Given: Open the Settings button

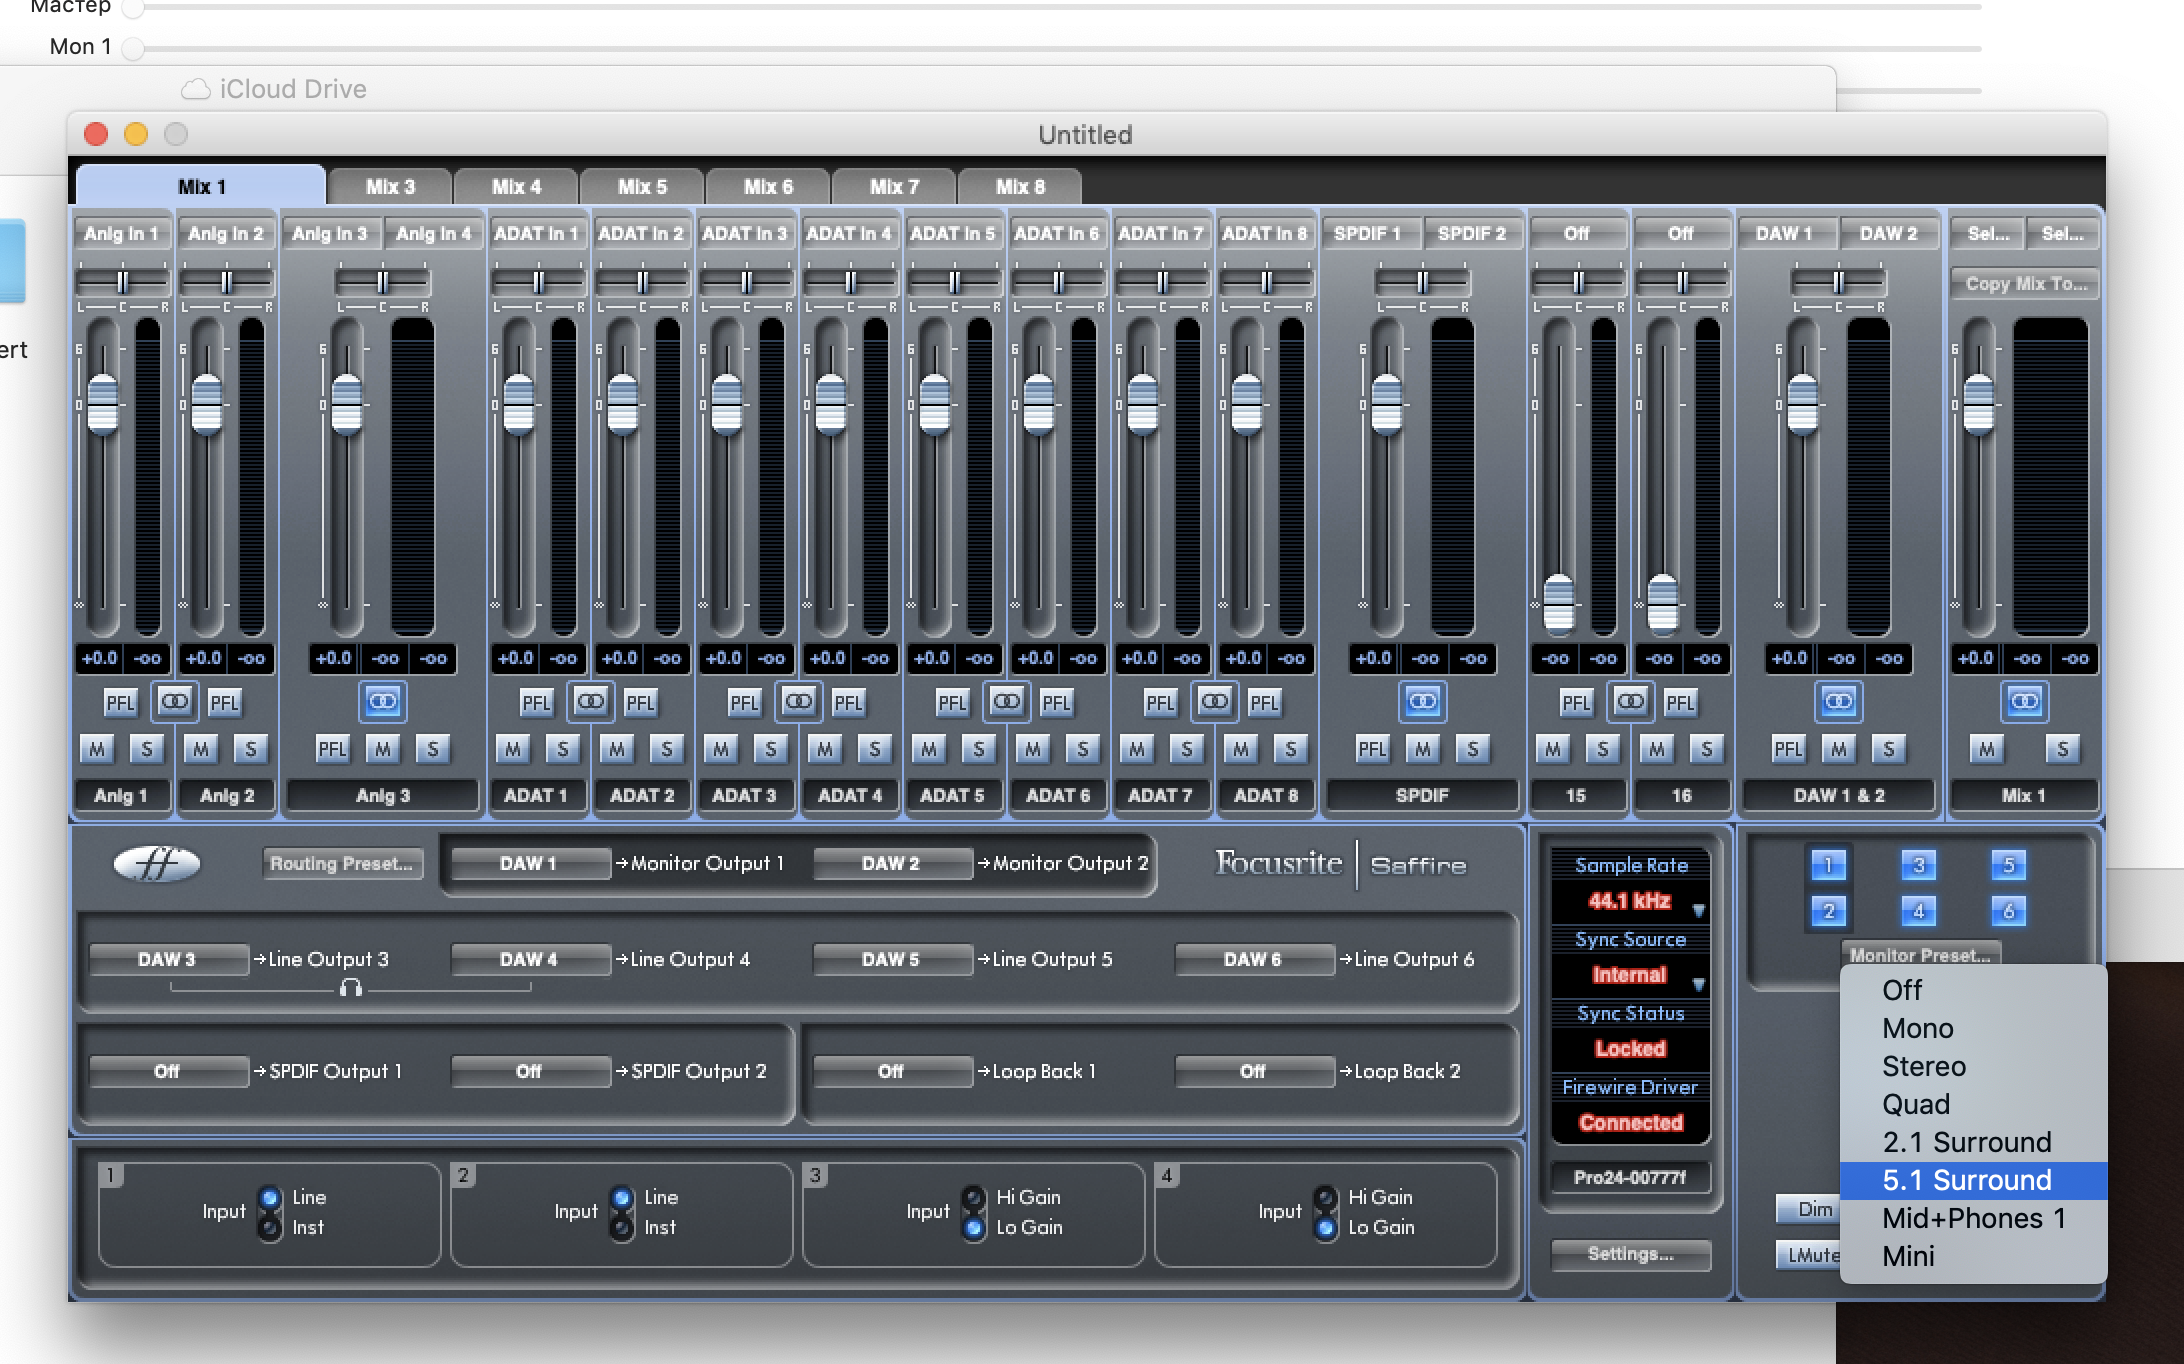Looking at the screenshot, I should (1630, 1254).
